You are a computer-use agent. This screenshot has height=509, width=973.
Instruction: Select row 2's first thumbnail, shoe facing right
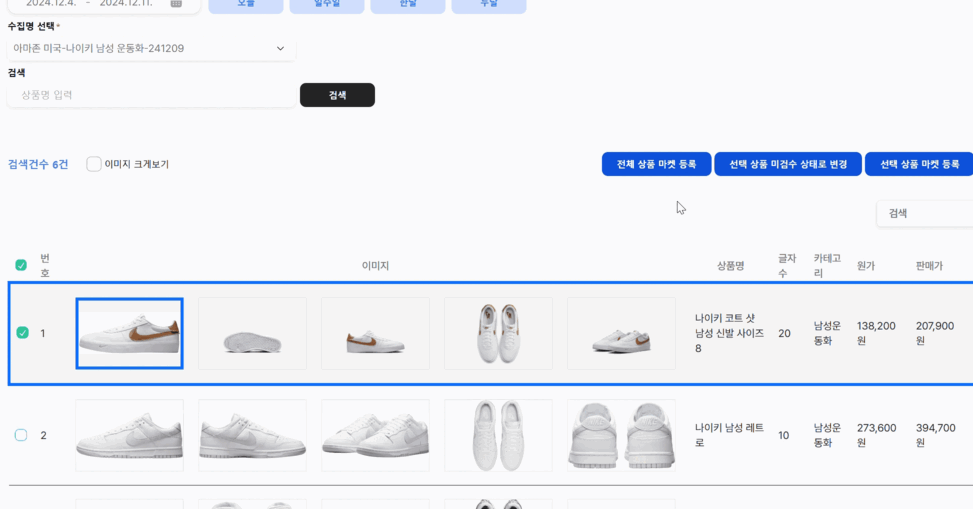(129, 435)
